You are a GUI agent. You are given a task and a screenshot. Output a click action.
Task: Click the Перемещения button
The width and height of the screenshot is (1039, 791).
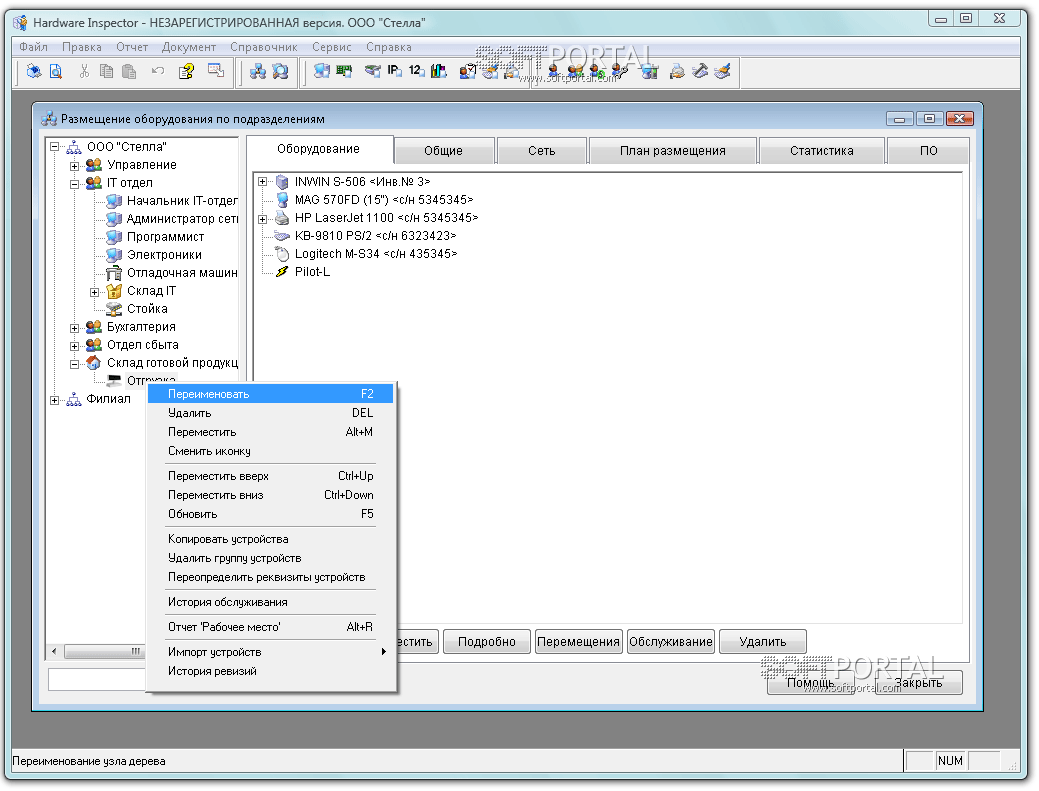click(578, 642)
